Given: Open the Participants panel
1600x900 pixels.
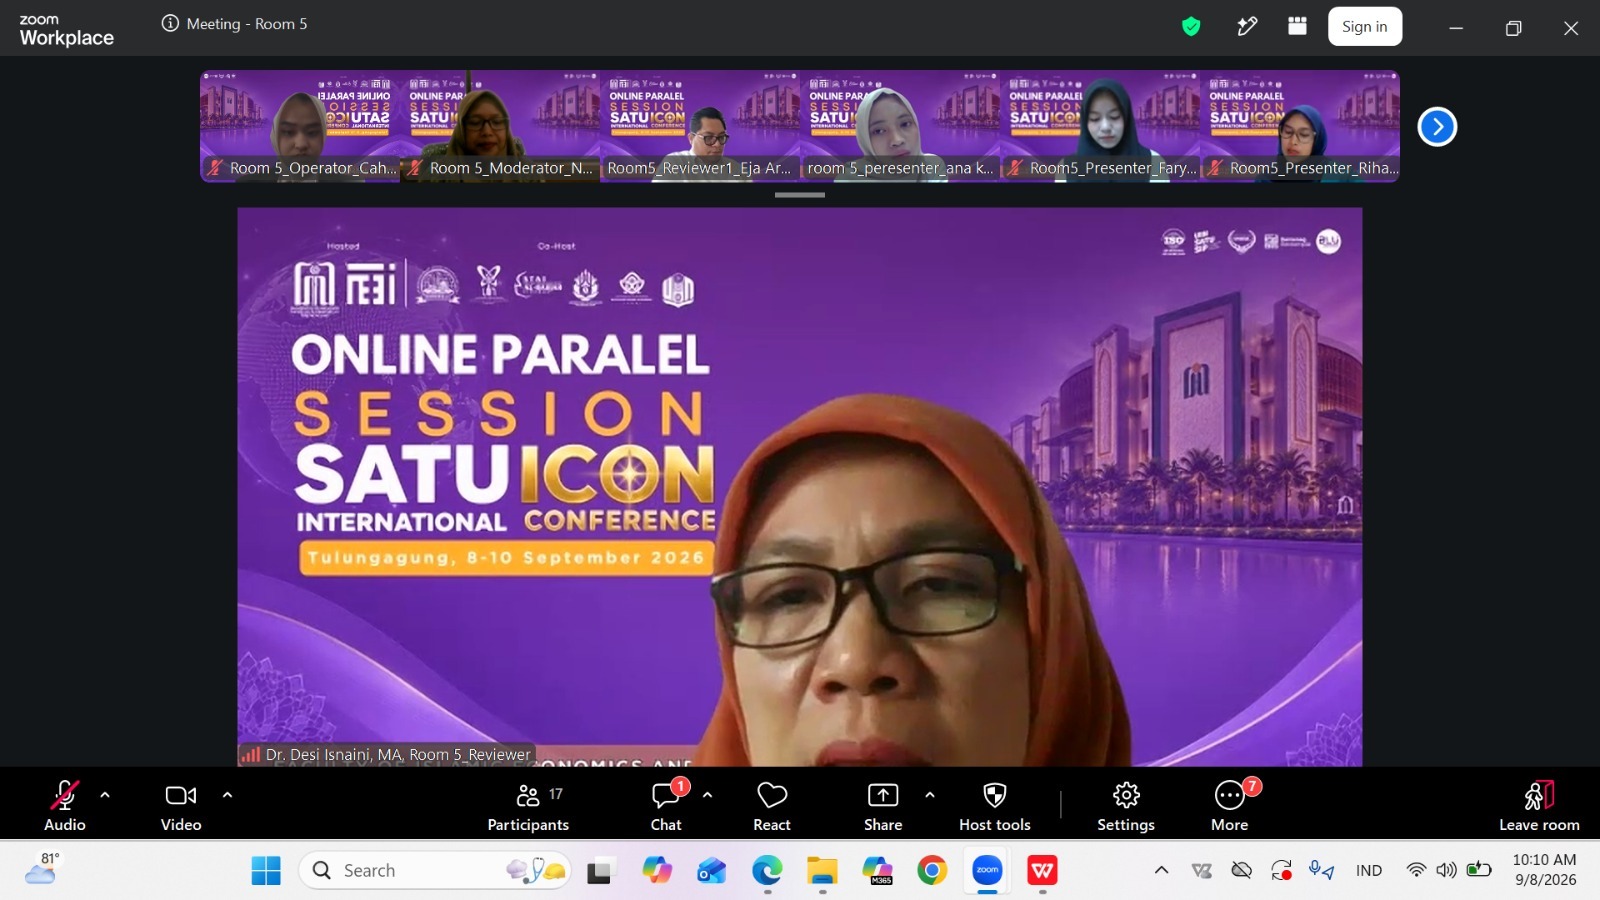Looking at the screenshot, I should (528, 806).
